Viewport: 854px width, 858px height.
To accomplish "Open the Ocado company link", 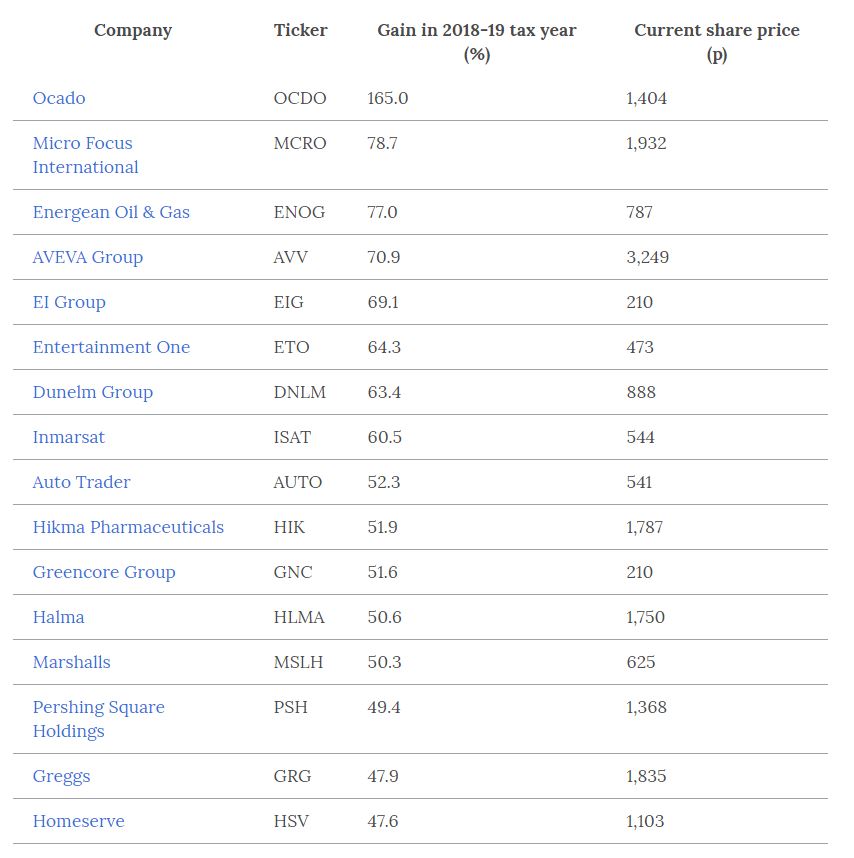I will (x=59, y=98).
